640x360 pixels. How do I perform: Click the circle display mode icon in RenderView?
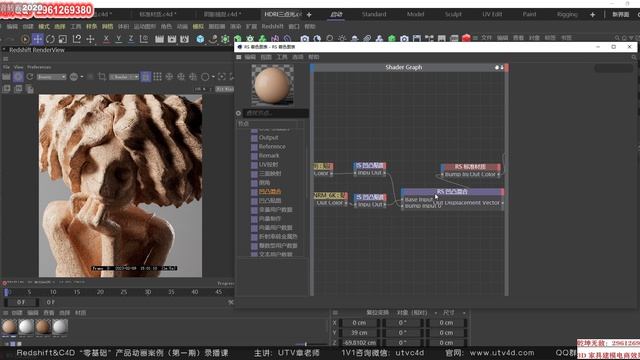pos(206,77)
